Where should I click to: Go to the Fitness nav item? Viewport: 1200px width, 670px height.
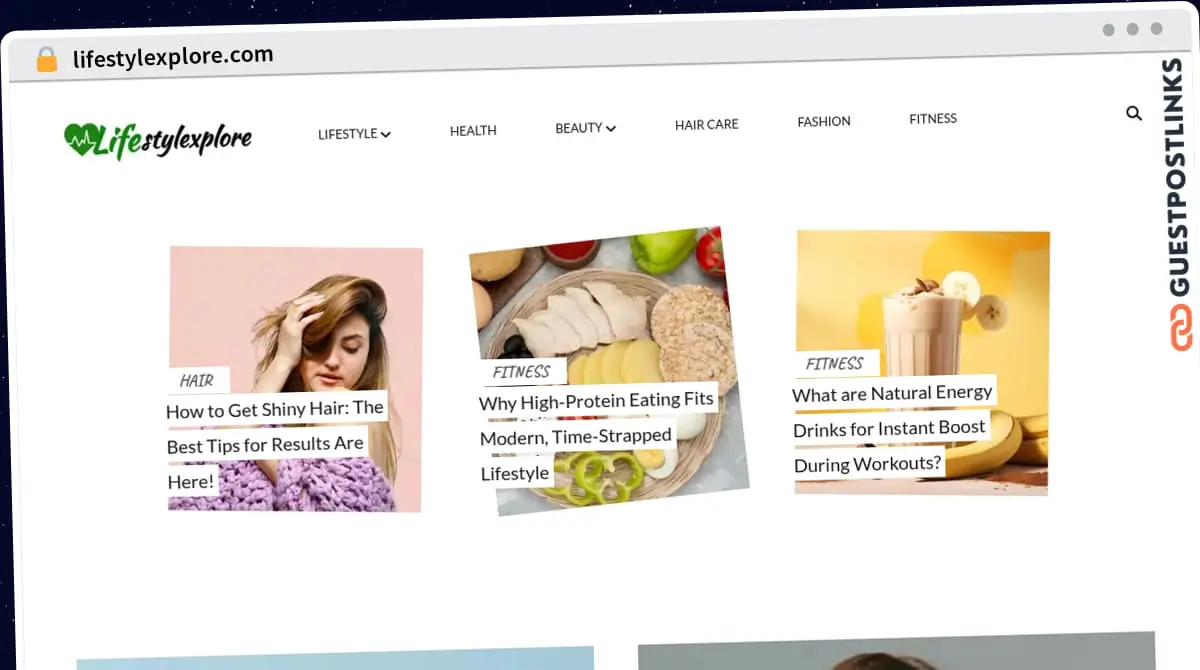933,118
